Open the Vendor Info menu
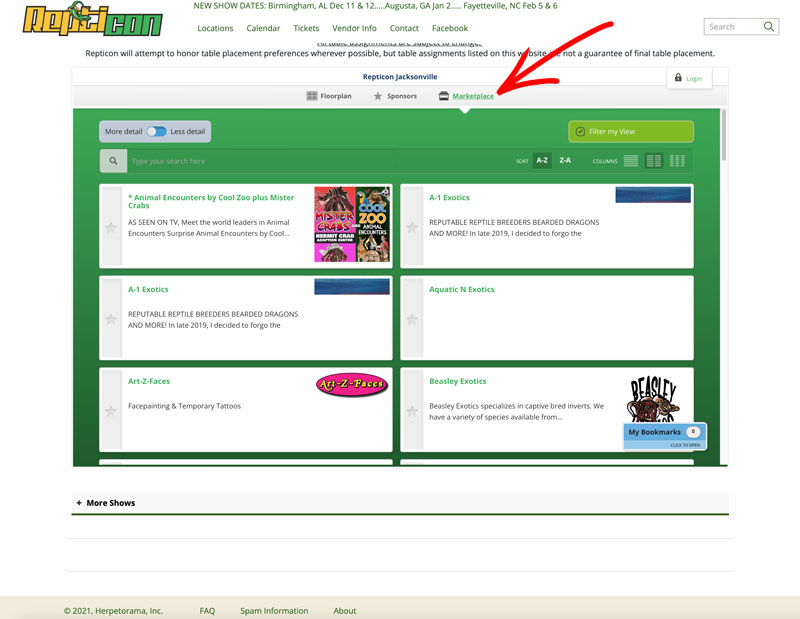 pyautogui.click(x=354, y=28)
